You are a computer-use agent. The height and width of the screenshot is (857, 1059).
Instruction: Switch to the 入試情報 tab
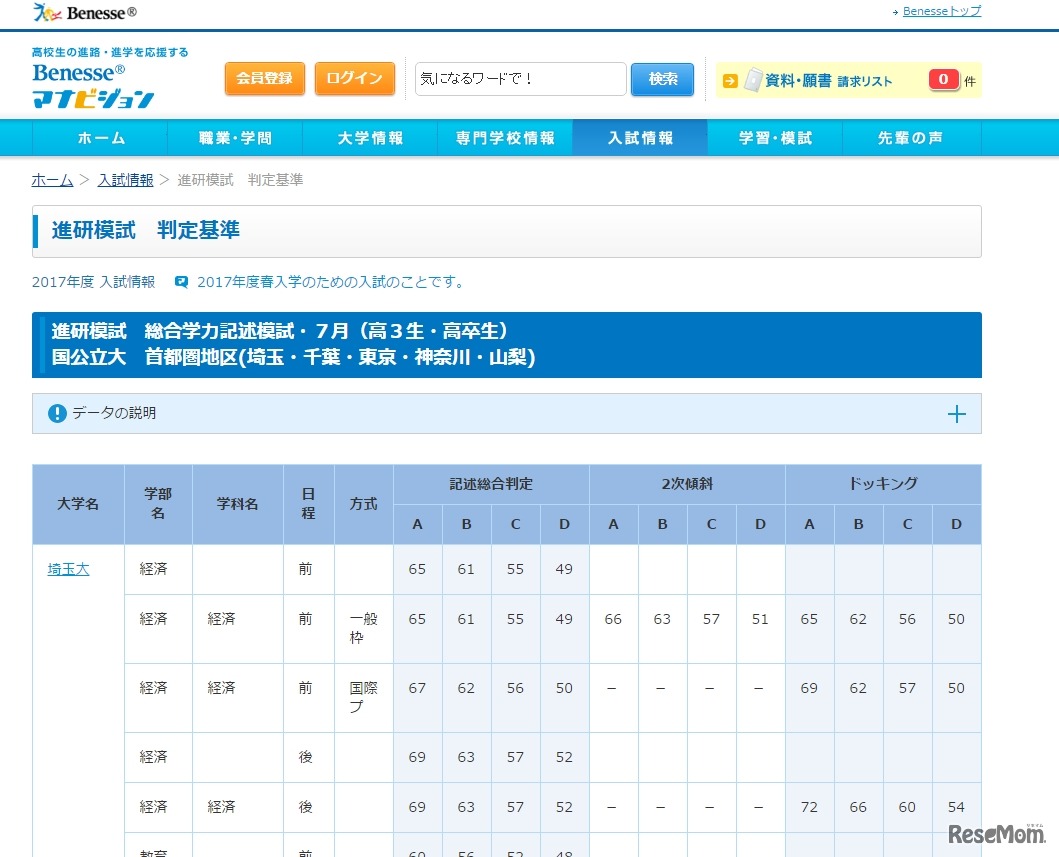[x=640, y=138]
